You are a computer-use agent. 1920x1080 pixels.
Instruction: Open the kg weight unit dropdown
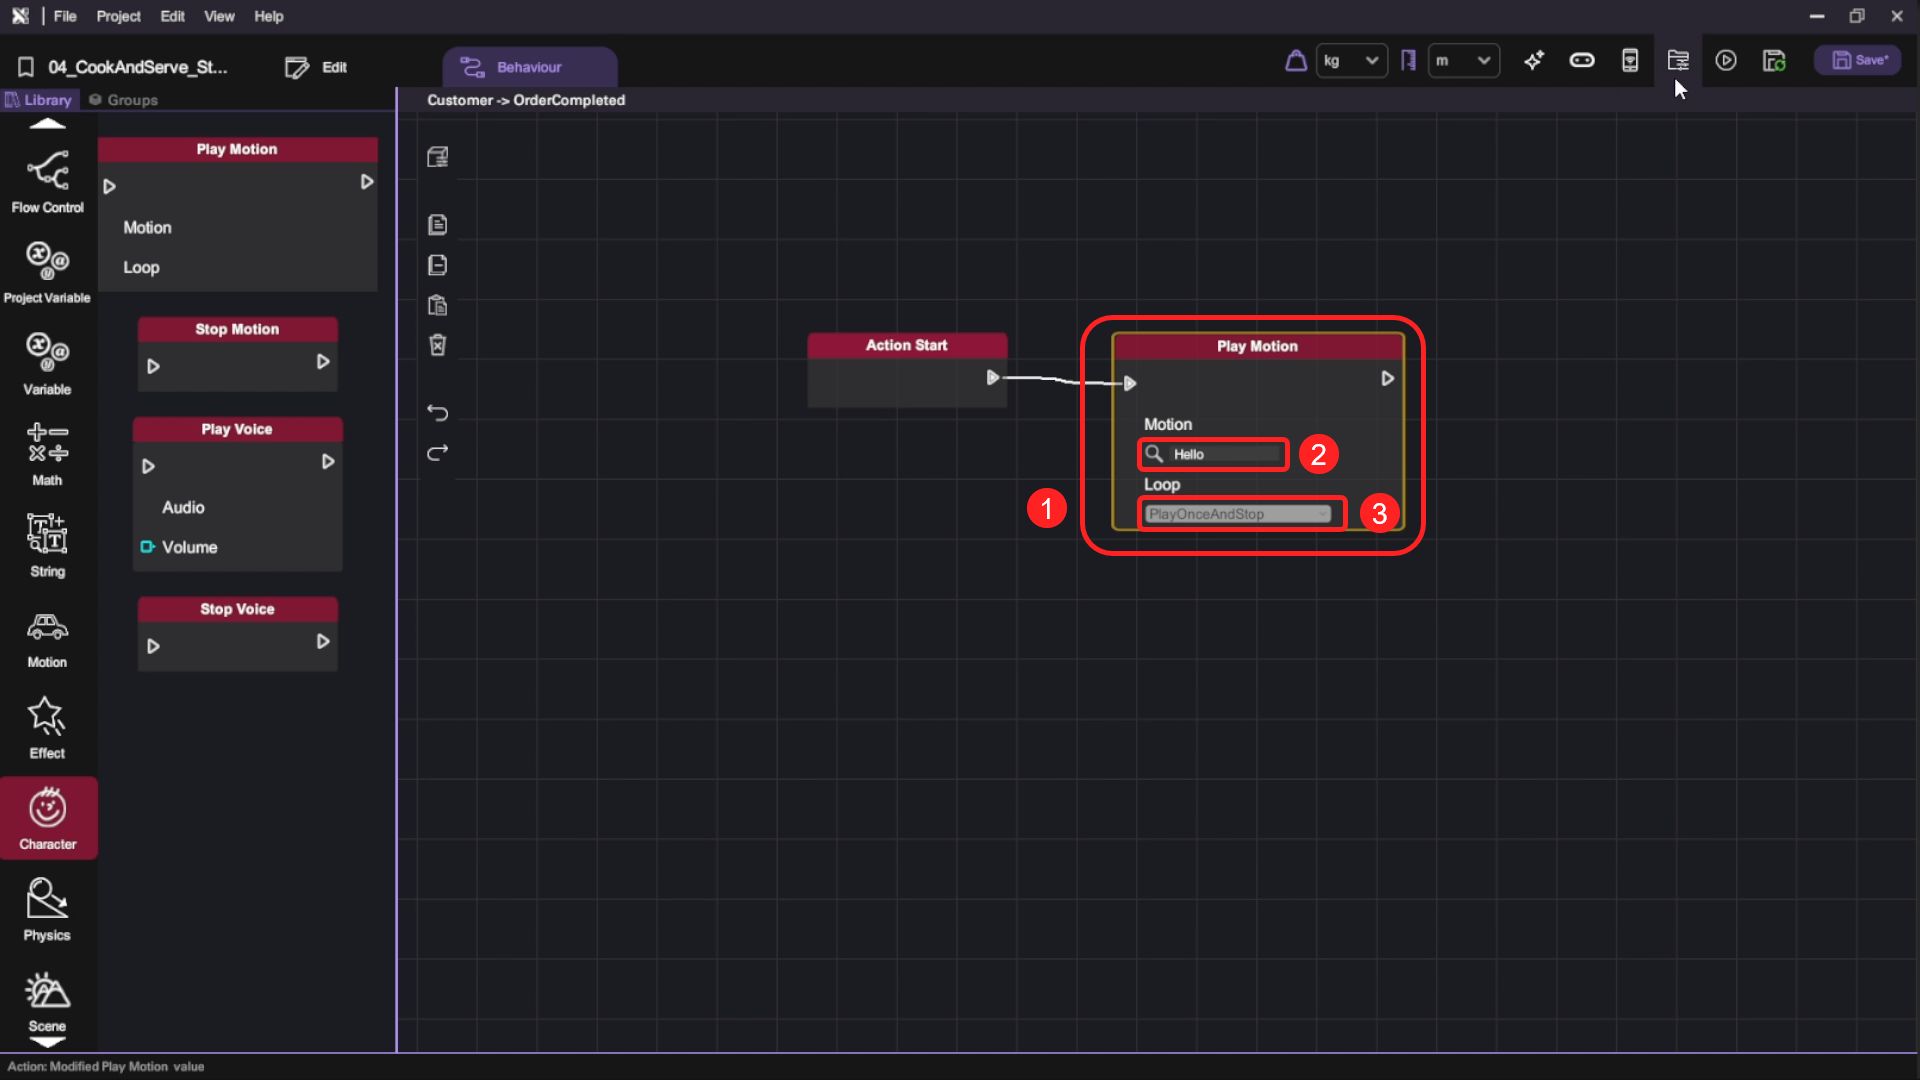pyautogui.click(x=1351, y=61)
